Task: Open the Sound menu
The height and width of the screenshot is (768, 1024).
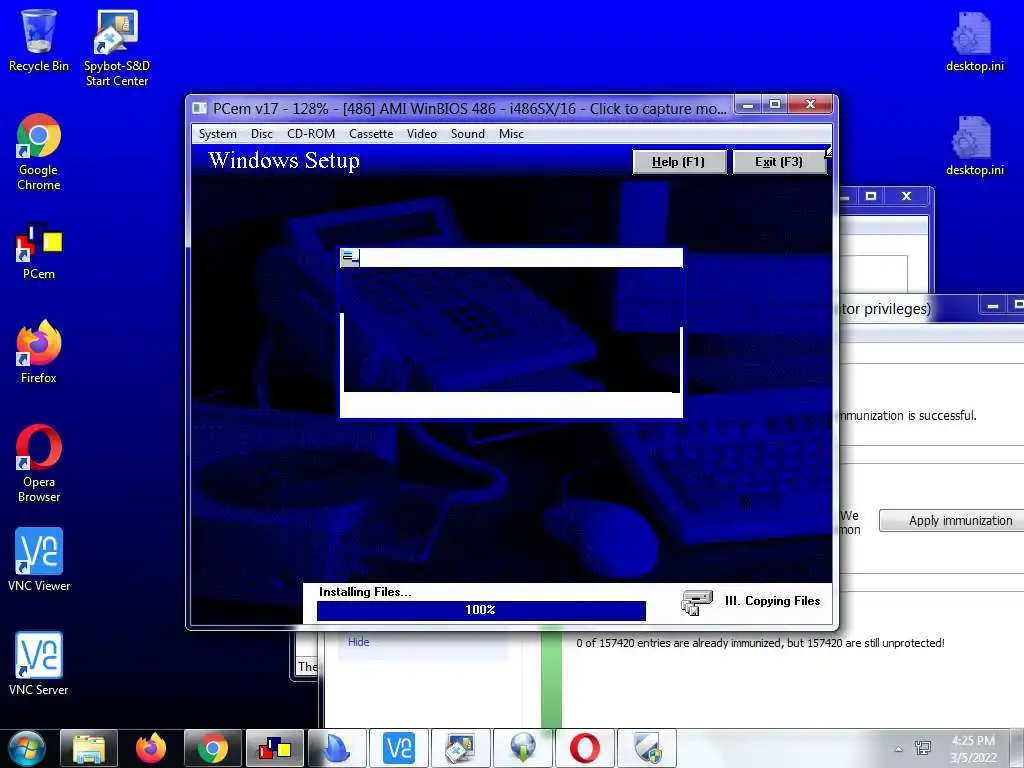Action: (468, 134)
